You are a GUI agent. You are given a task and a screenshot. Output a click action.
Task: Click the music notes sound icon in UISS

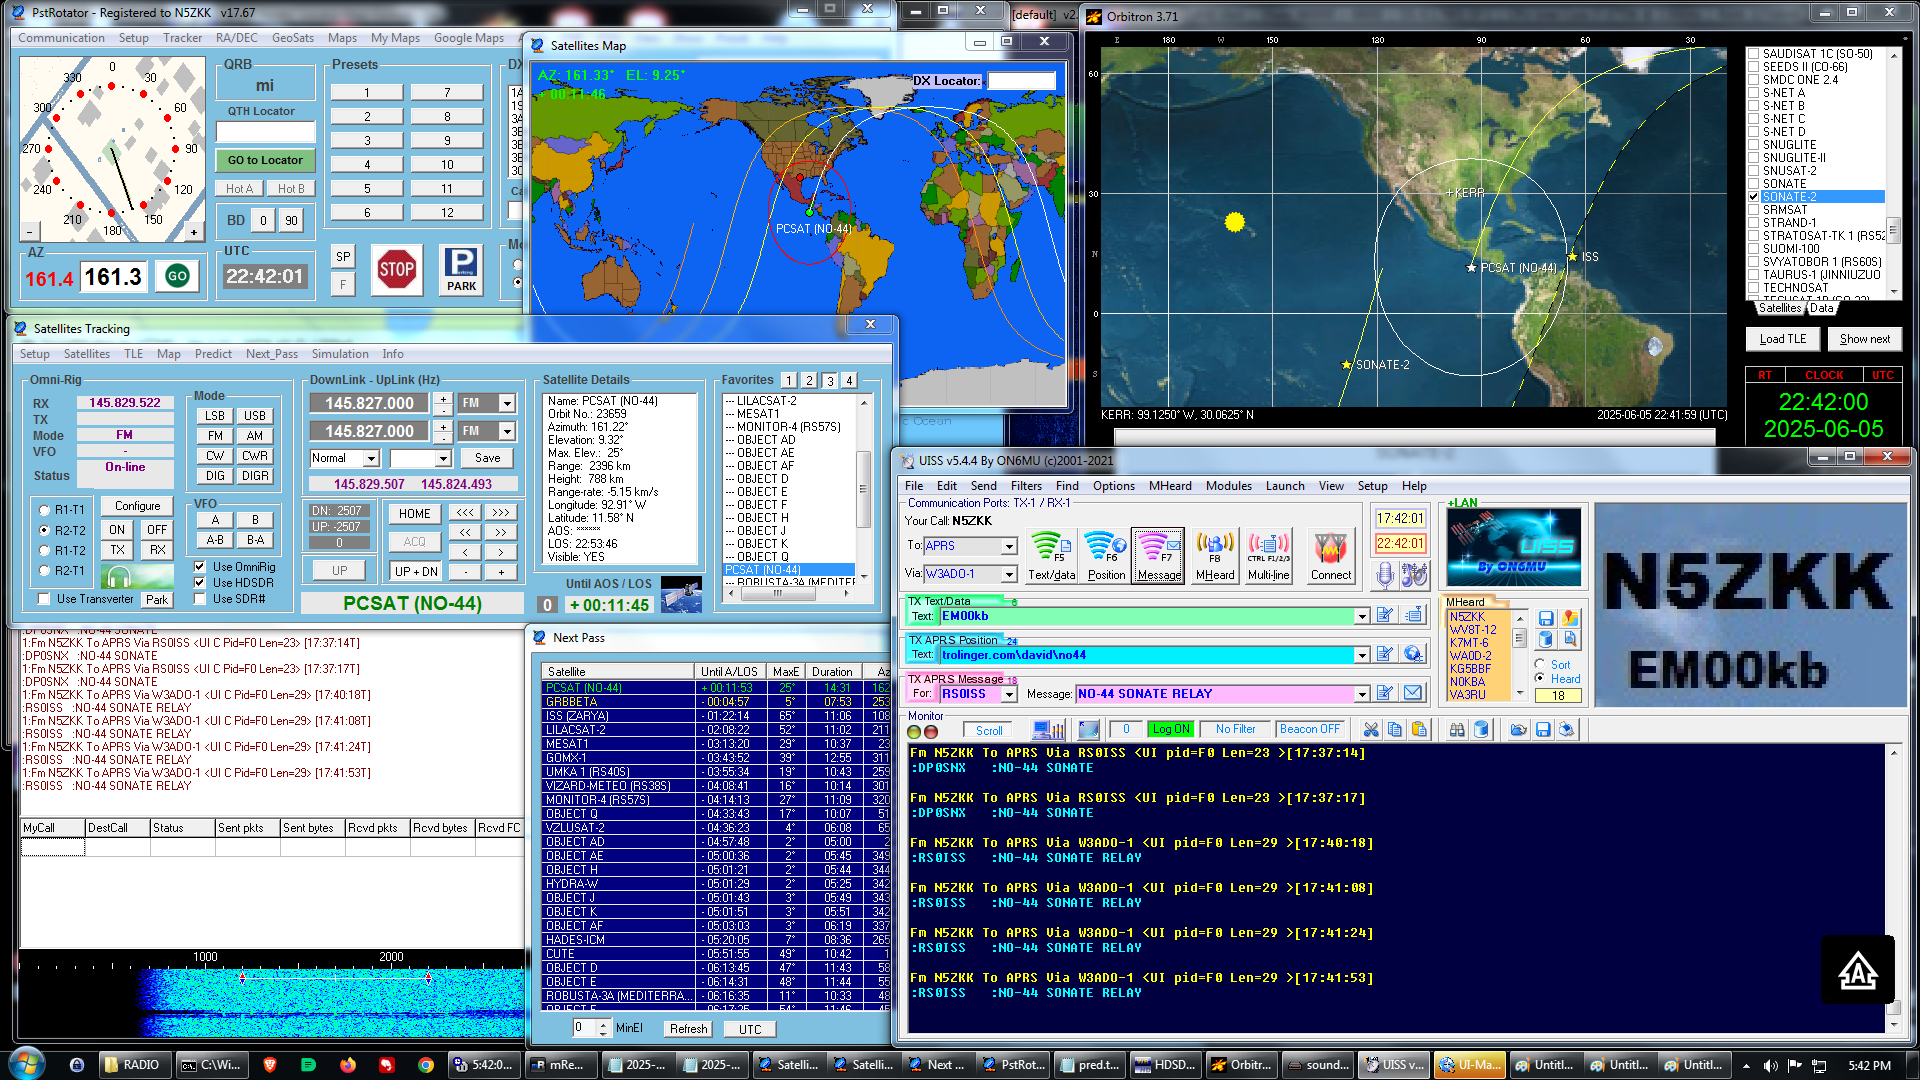1414,574
